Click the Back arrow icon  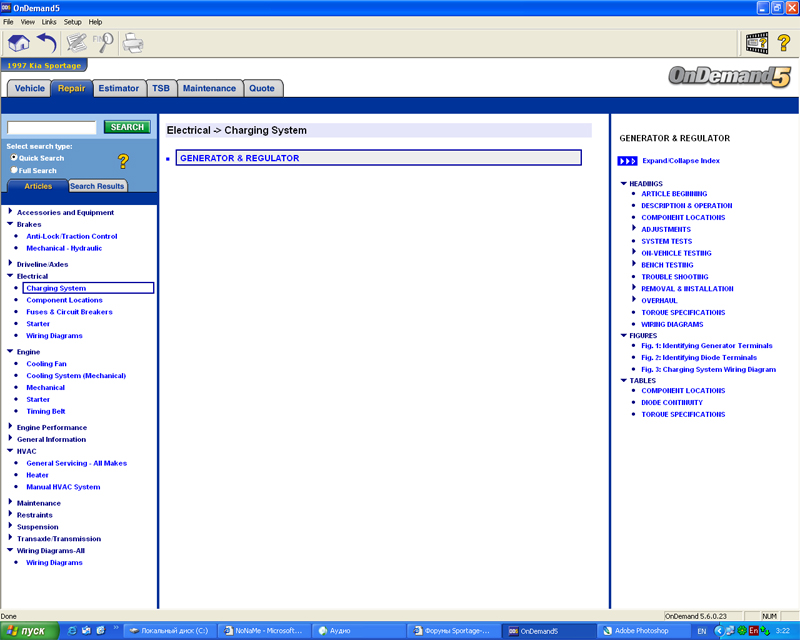pos(47,42)
